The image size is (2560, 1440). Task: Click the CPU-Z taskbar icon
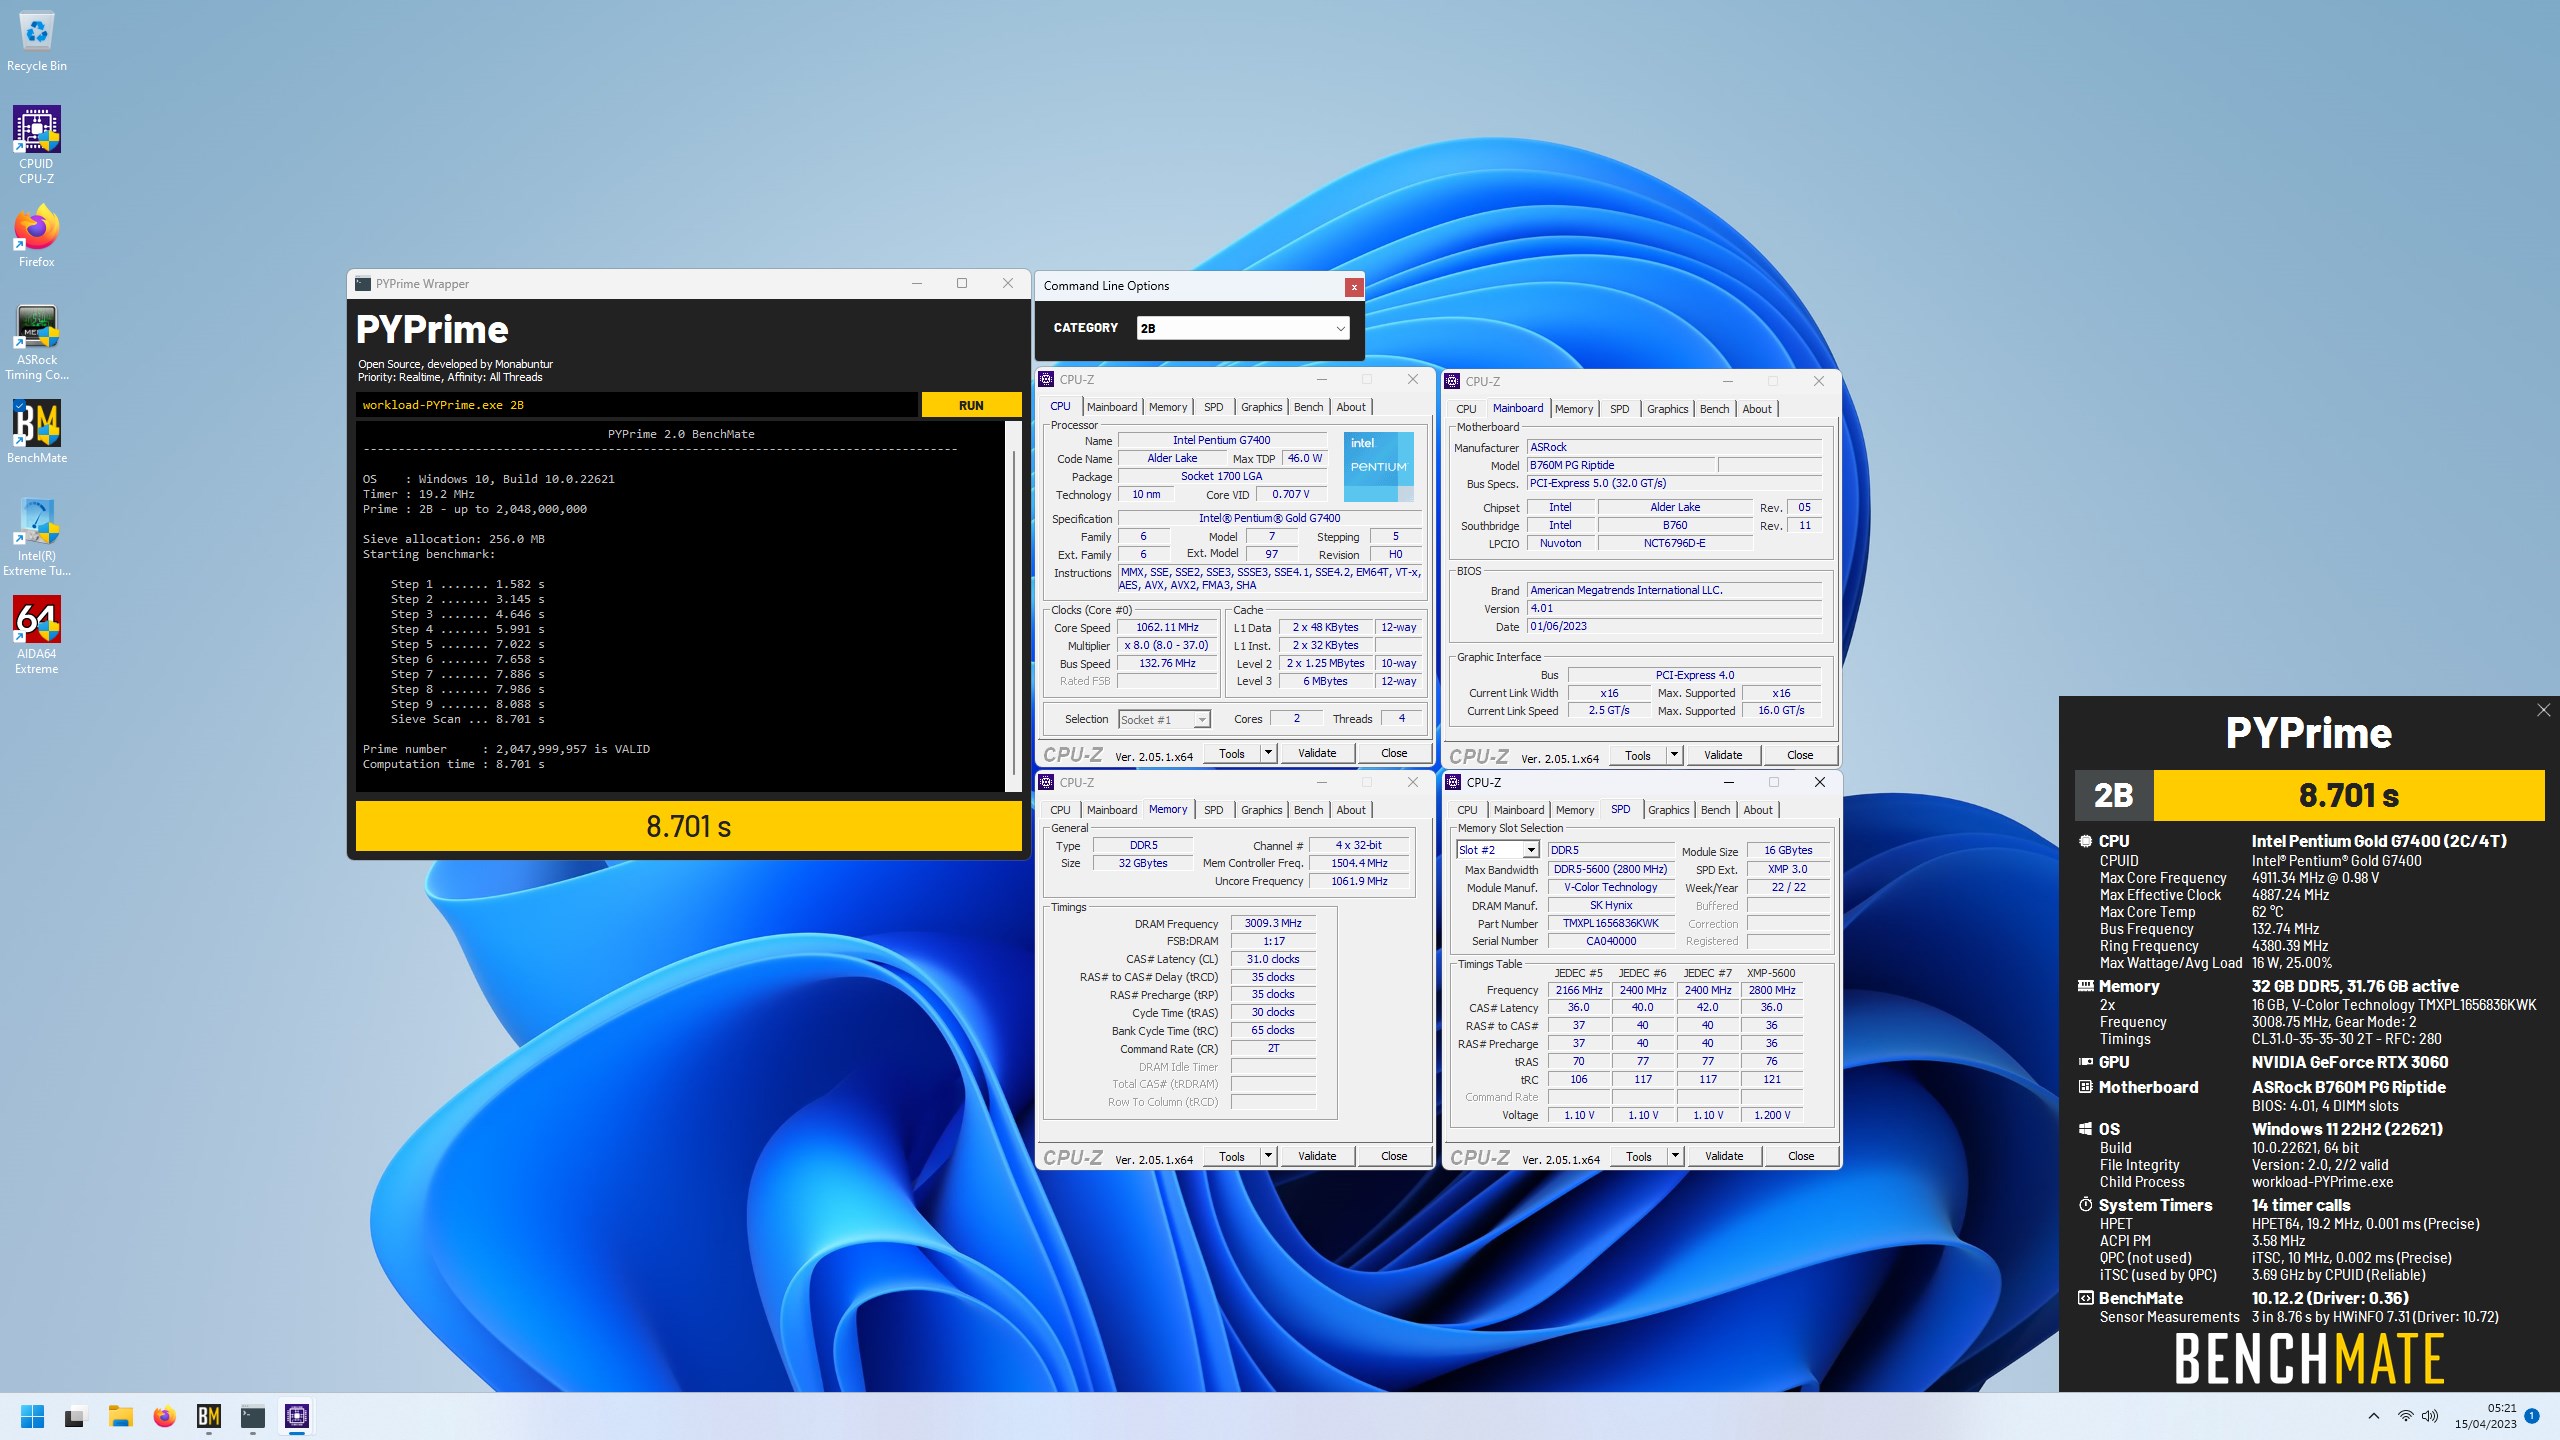pyautogui.click(x=296, y=1416)
